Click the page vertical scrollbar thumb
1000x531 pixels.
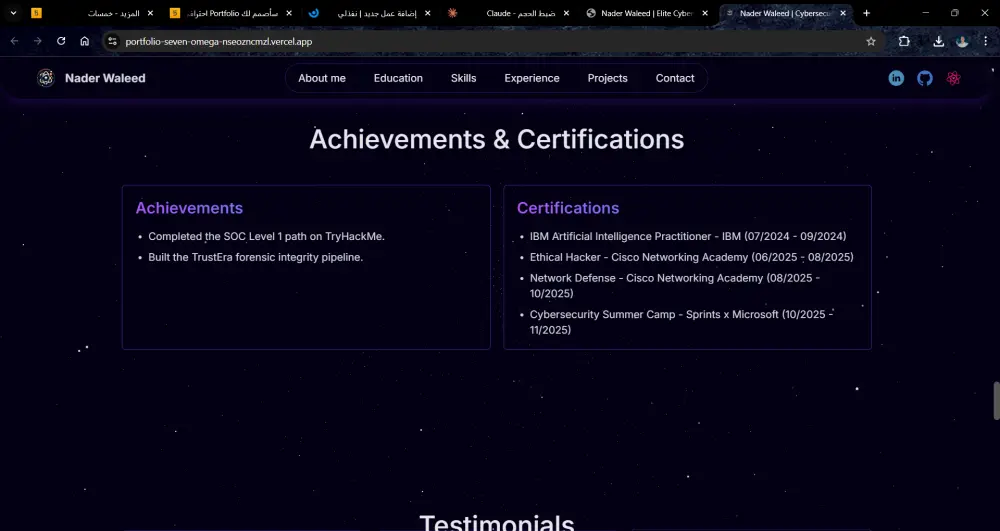point(996,401)
